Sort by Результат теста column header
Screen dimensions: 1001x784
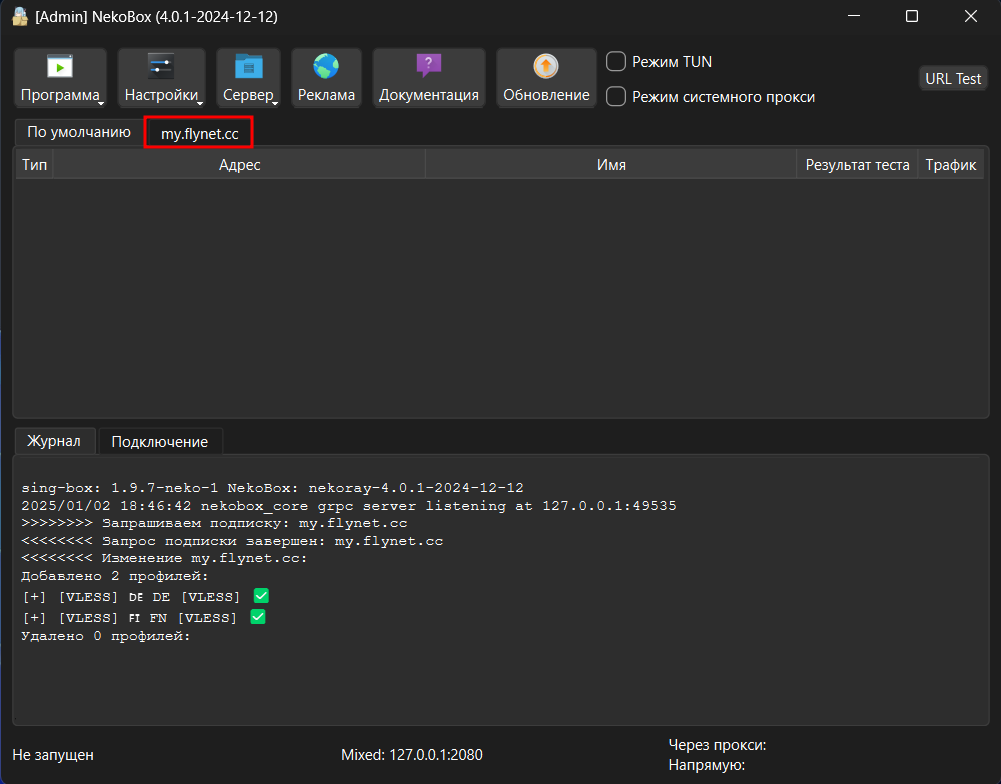[857, 165]
